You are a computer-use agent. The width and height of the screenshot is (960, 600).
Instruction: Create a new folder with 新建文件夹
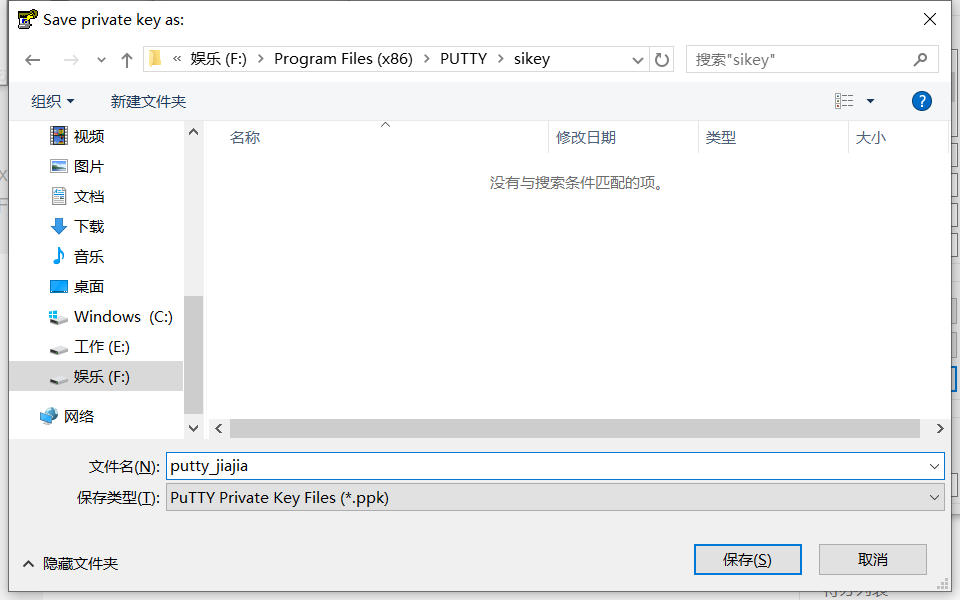[148, 100]
